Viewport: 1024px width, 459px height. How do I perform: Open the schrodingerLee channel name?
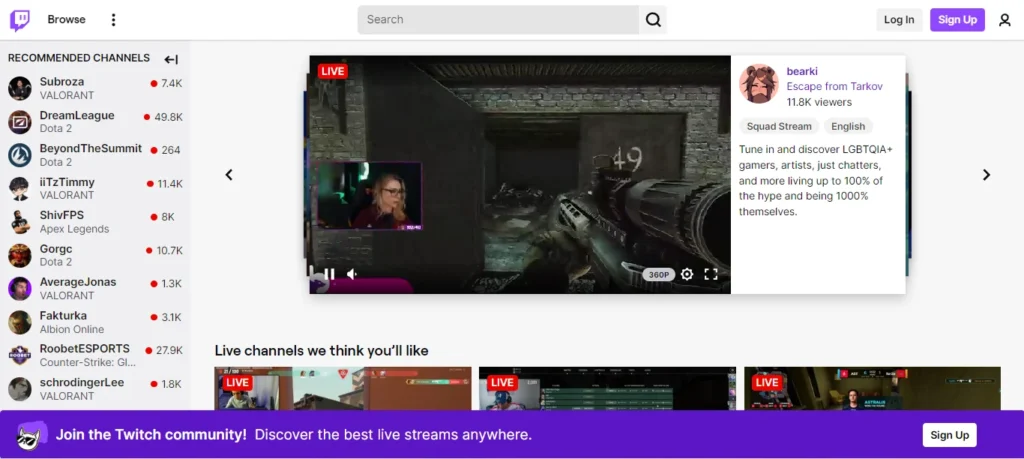tap(82, 383)
